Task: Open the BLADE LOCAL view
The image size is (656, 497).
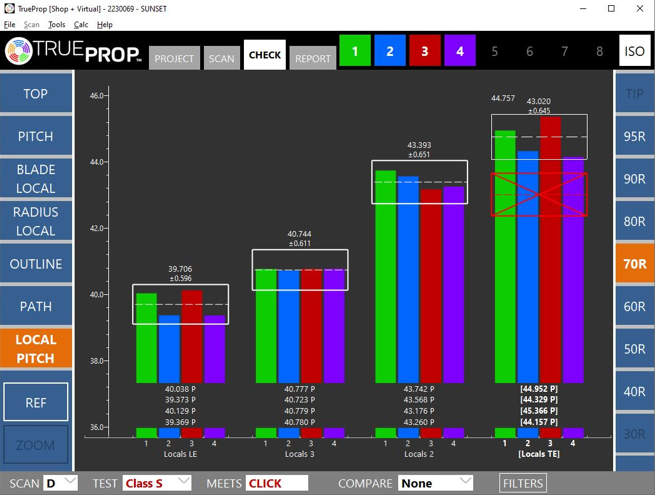Action: (x=36, y=179)
